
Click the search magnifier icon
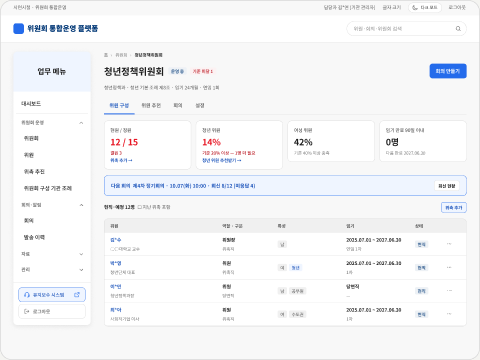click(x=458, y=29)
